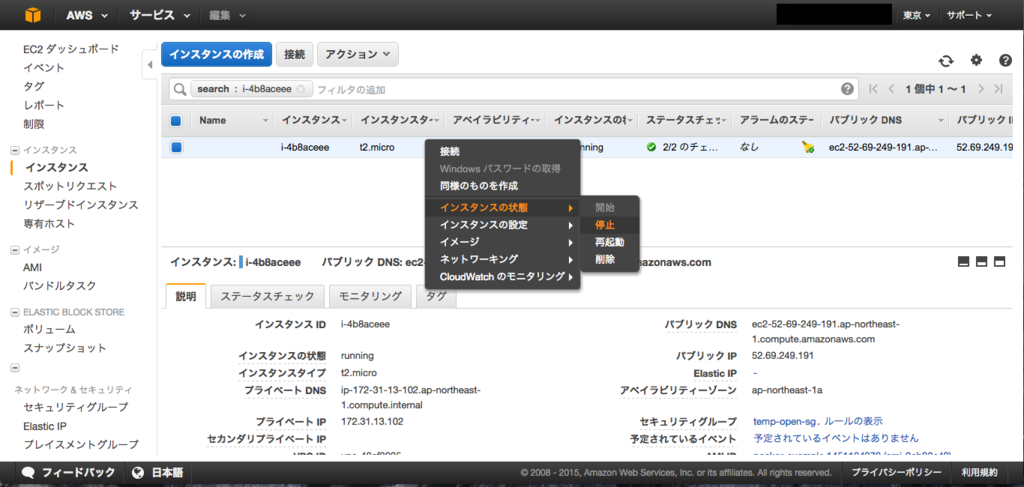Open the settings gear icon

(x=976, y=60)
